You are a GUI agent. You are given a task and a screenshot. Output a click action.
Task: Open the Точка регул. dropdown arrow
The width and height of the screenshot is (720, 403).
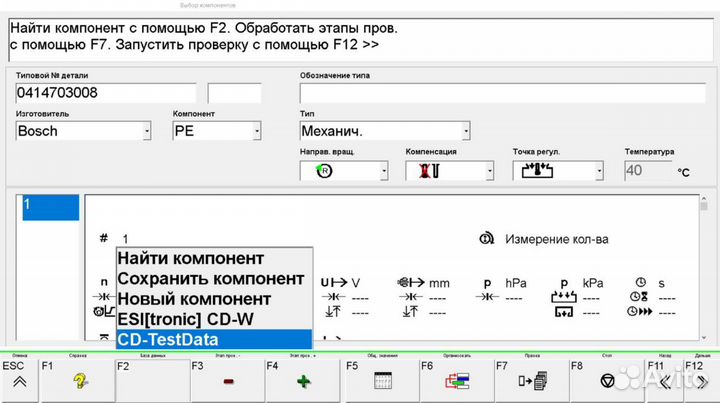click(599, 171)
